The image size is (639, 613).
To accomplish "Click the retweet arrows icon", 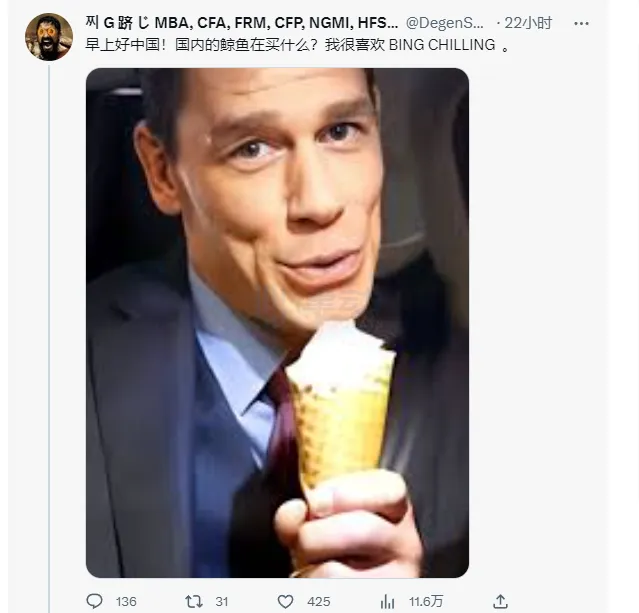I will (x=195, y=601).
